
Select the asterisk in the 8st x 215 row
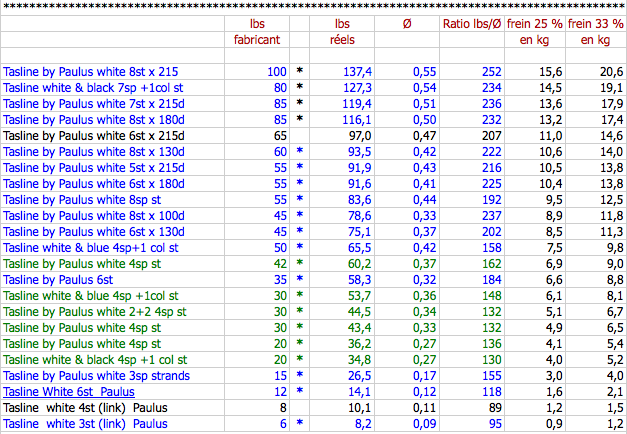(x=300, y=71)
